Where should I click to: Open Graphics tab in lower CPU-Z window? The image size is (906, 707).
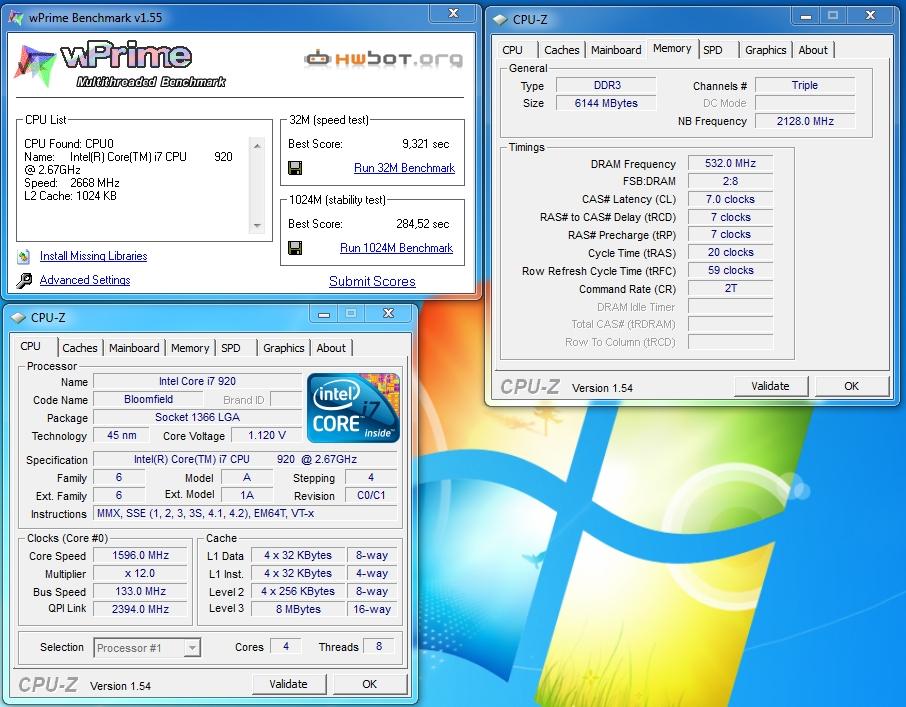284,348
